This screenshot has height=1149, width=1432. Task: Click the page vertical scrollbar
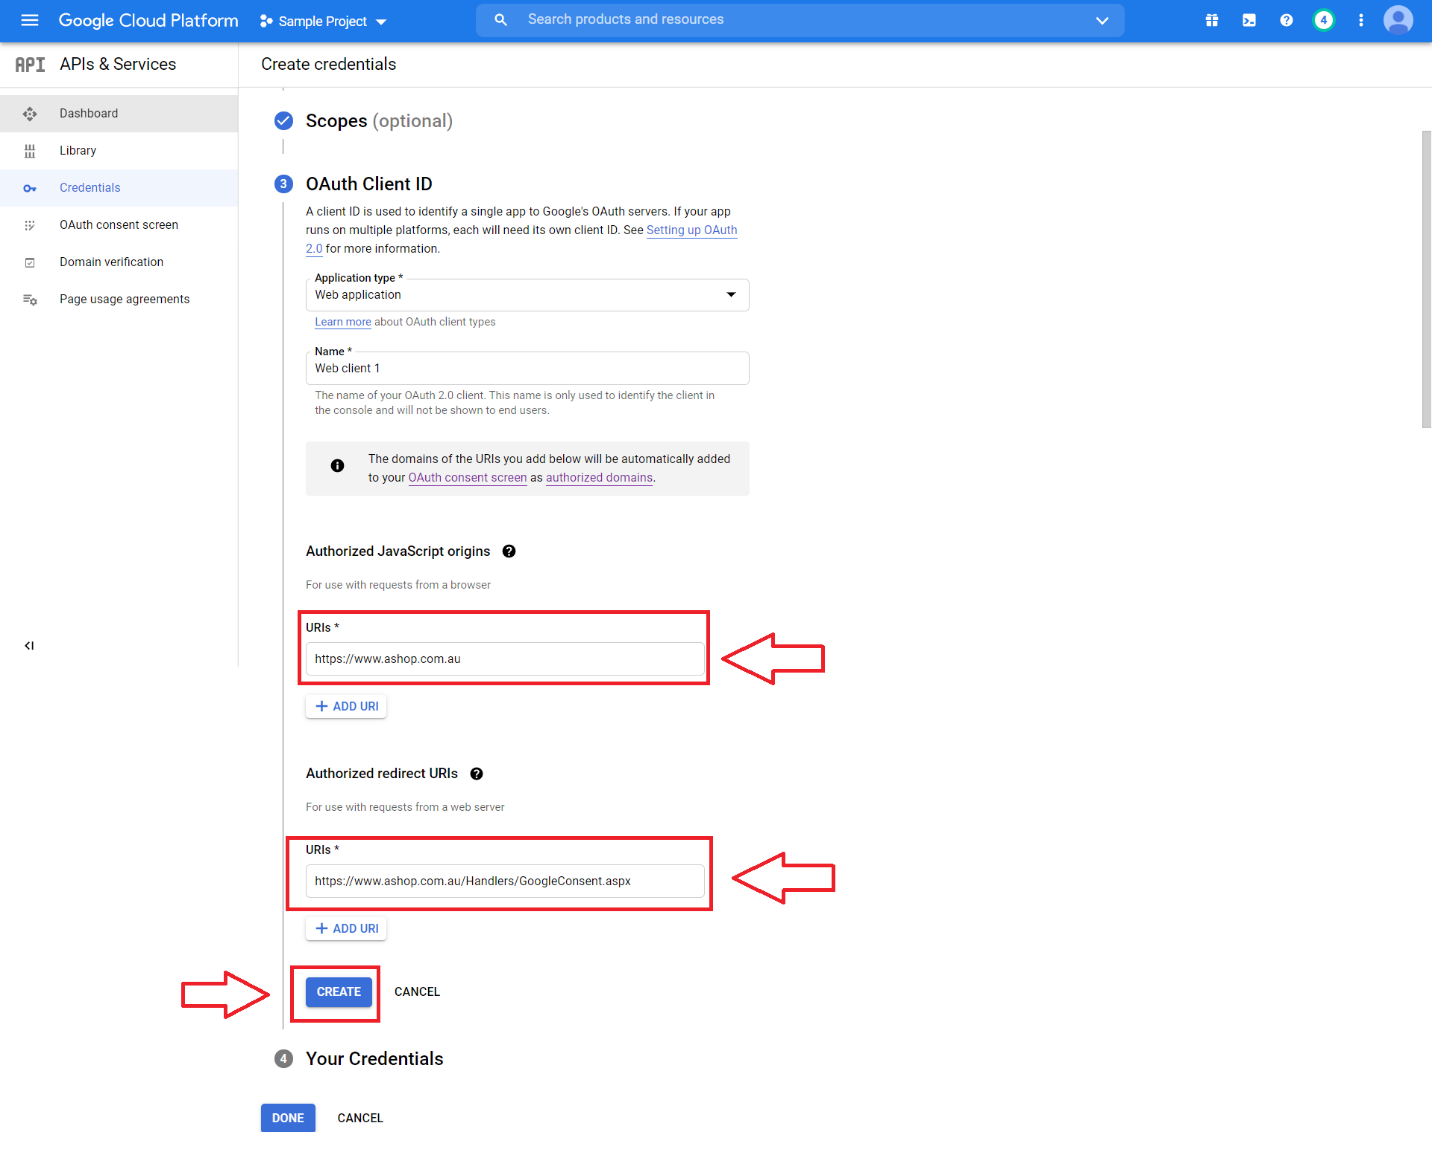(x=1426, y=279)
